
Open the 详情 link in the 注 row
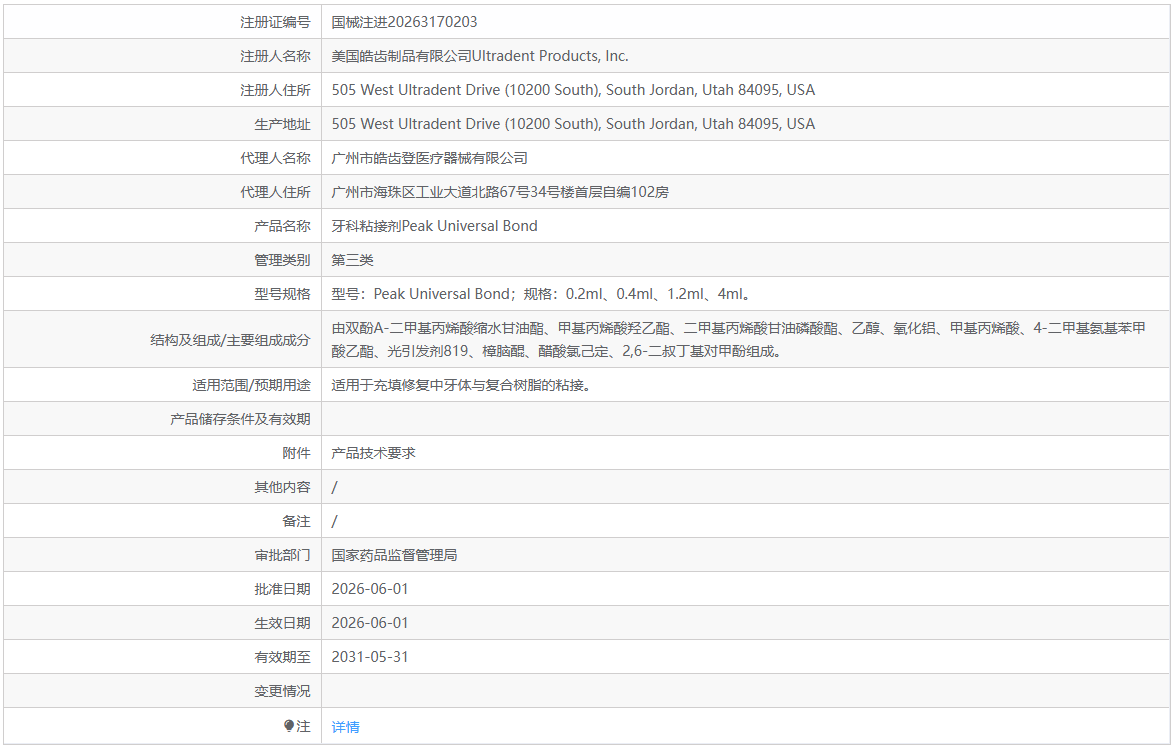tap(345, 726)
